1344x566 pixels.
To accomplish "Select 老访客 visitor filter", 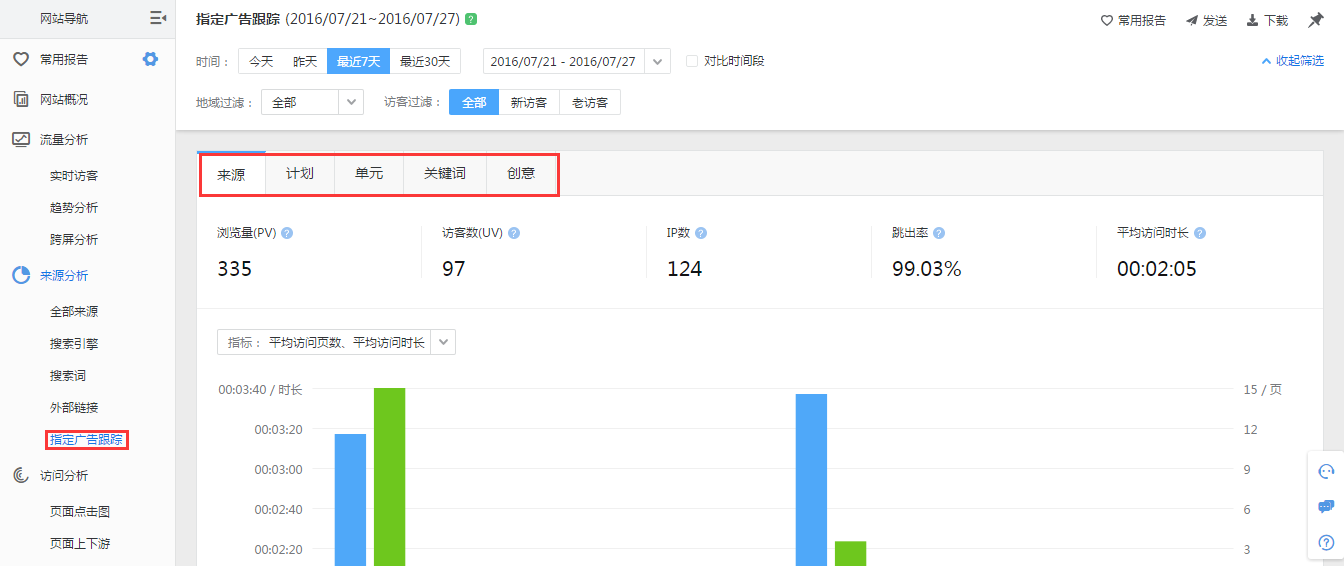I will [589, 102].
